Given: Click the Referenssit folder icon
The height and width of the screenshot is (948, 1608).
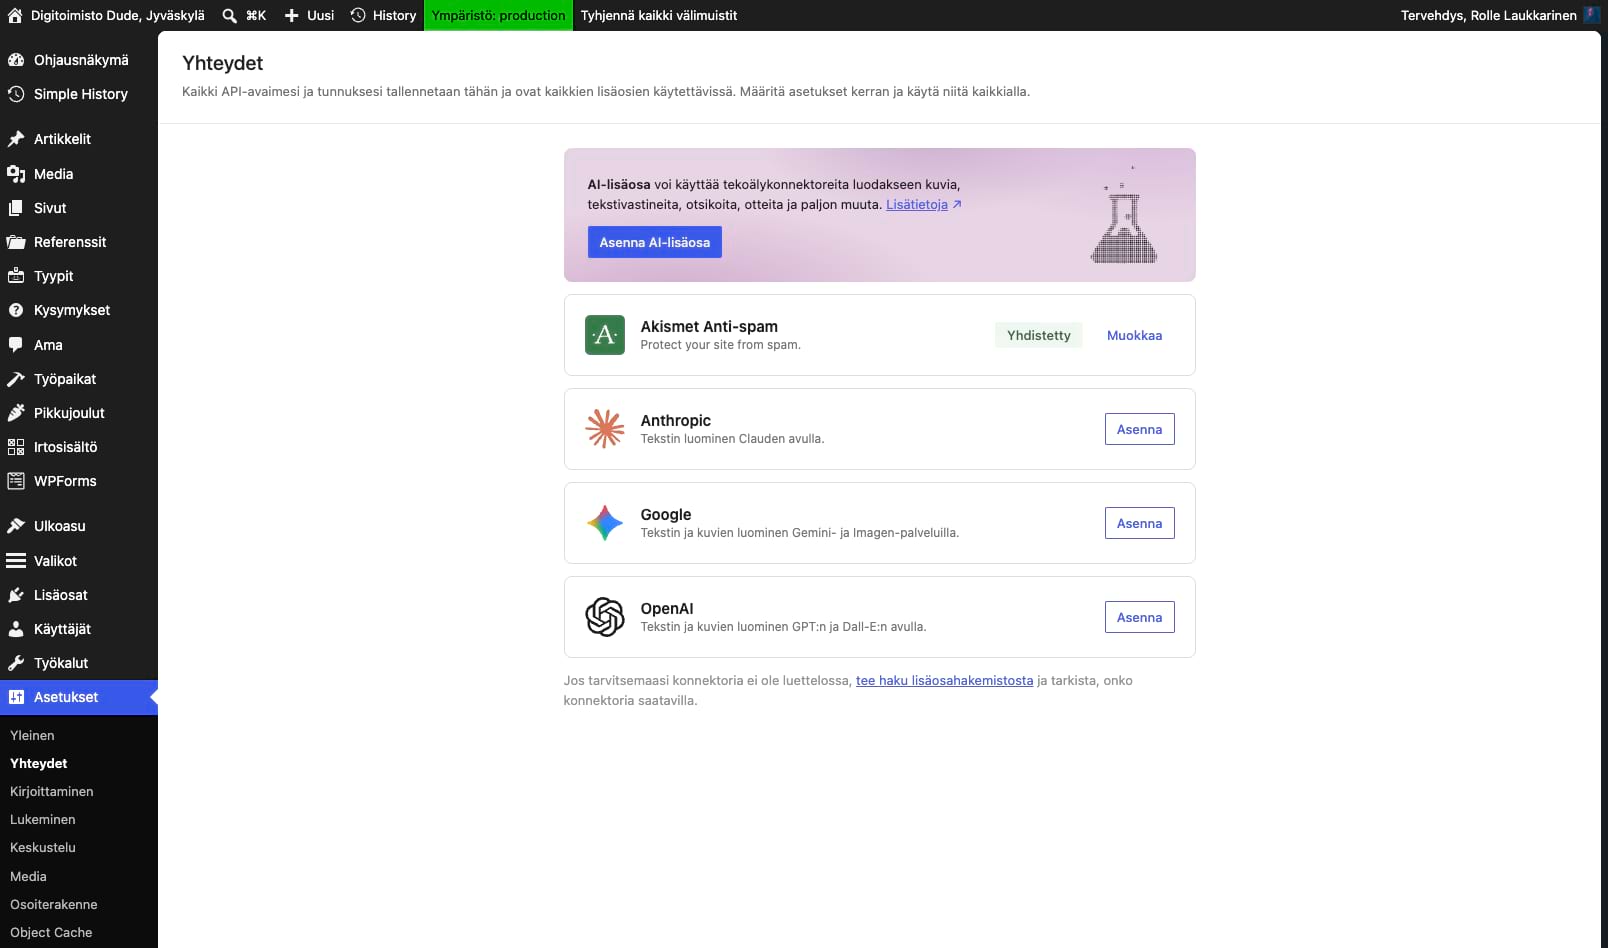Looking at the screenshot, I should 16,242.
